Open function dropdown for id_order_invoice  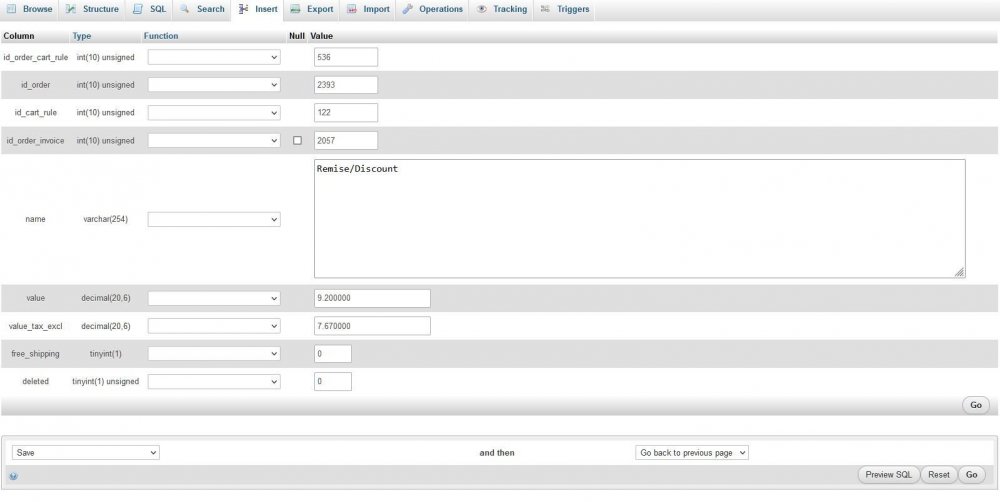tap(214, 140)
